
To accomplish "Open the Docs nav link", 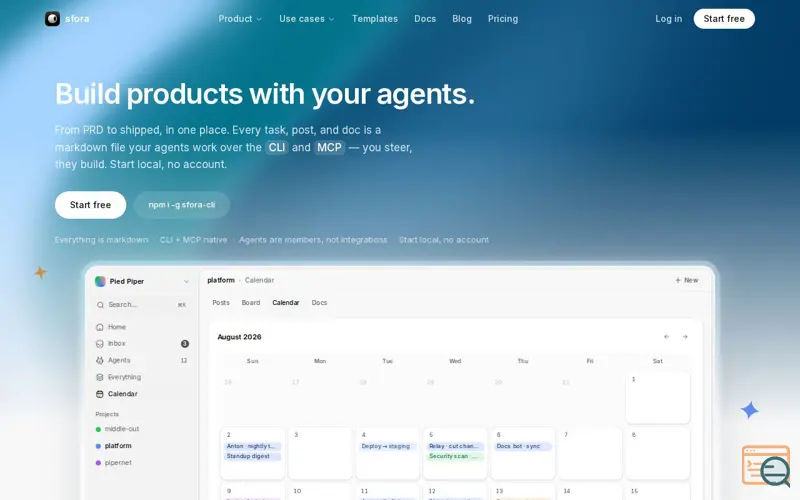I will [x=425, y=19].
